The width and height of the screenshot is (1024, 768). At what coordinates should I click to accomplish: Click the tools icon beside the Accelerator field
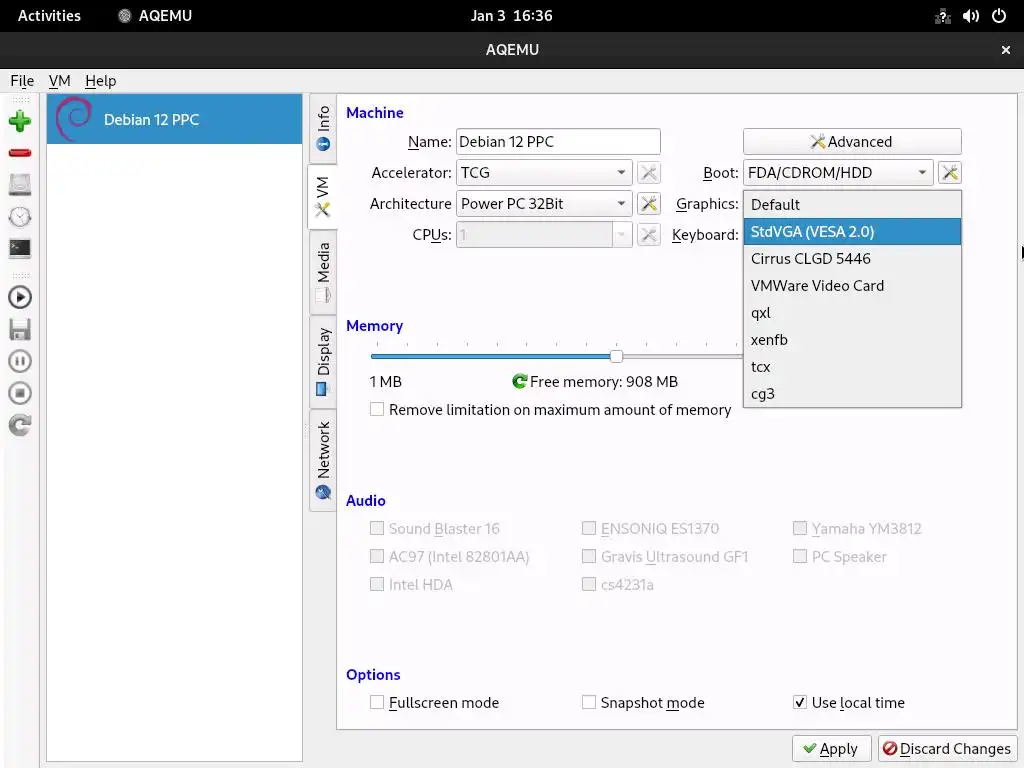(x=648, y=172)
